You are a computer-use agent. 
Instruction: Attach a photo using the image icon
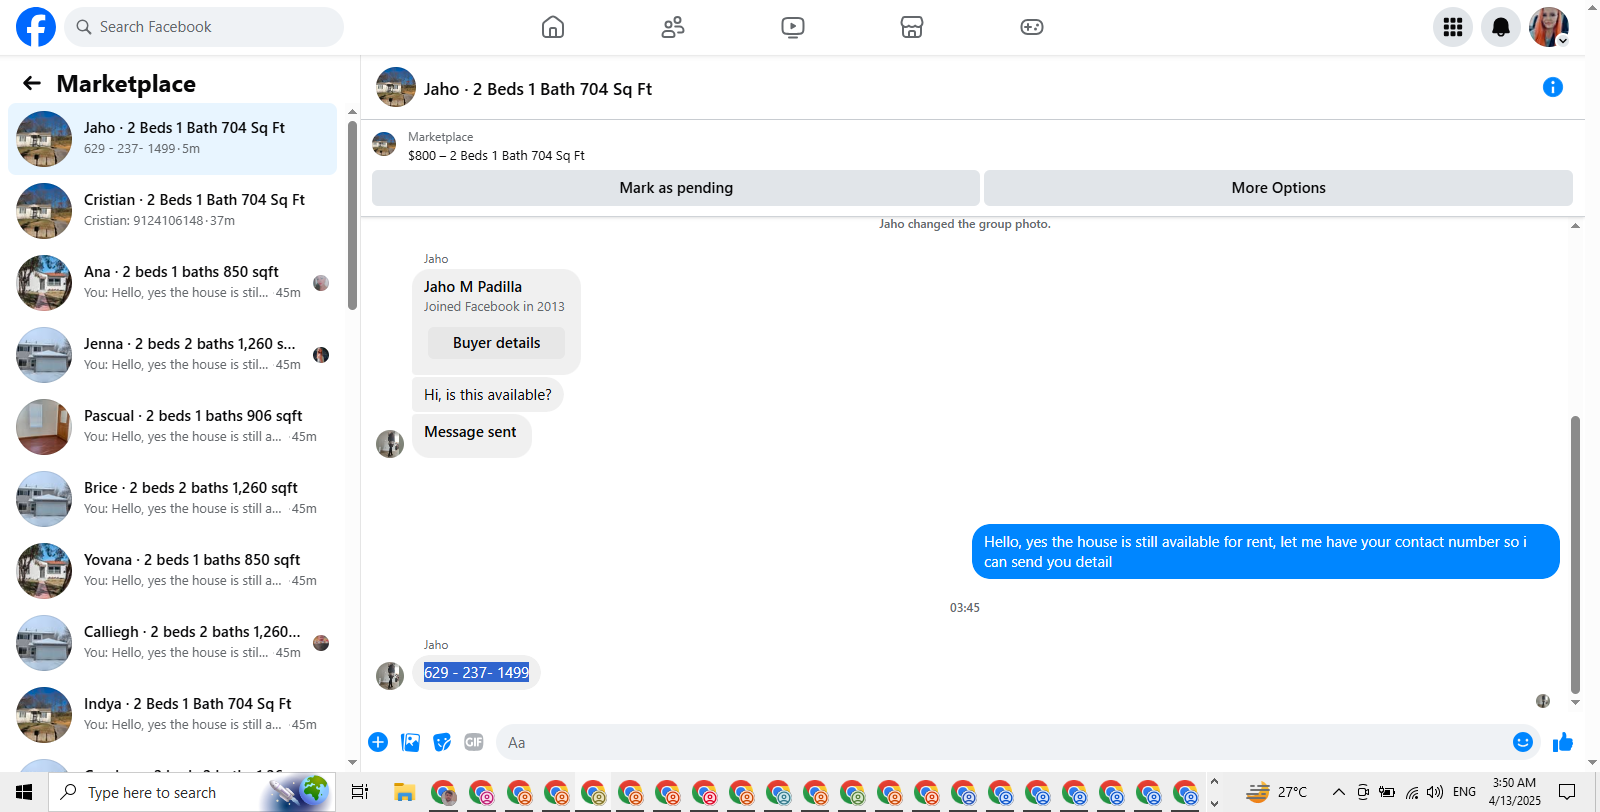click(410, 742)
